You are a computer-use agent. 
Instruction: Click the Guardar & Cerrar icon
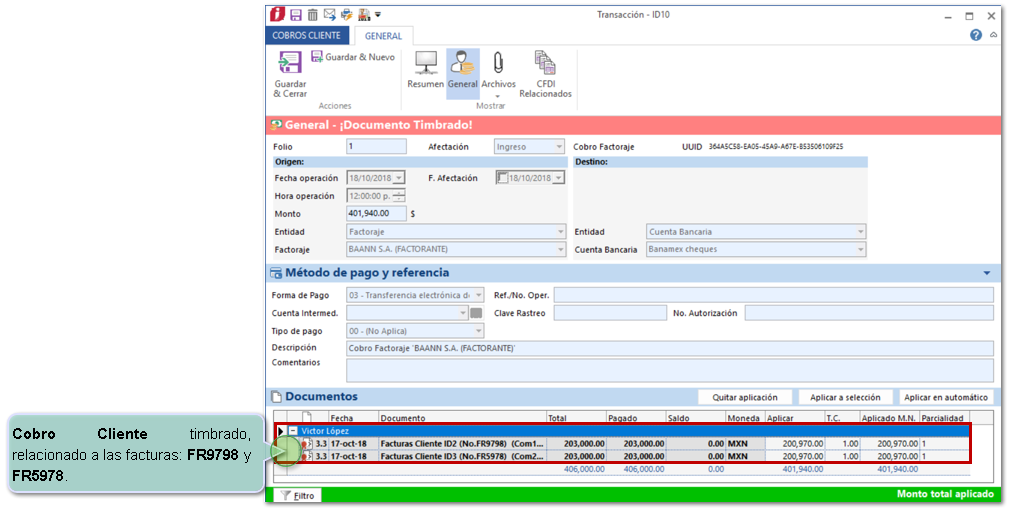pyautogui.click(x=290, y=65)
